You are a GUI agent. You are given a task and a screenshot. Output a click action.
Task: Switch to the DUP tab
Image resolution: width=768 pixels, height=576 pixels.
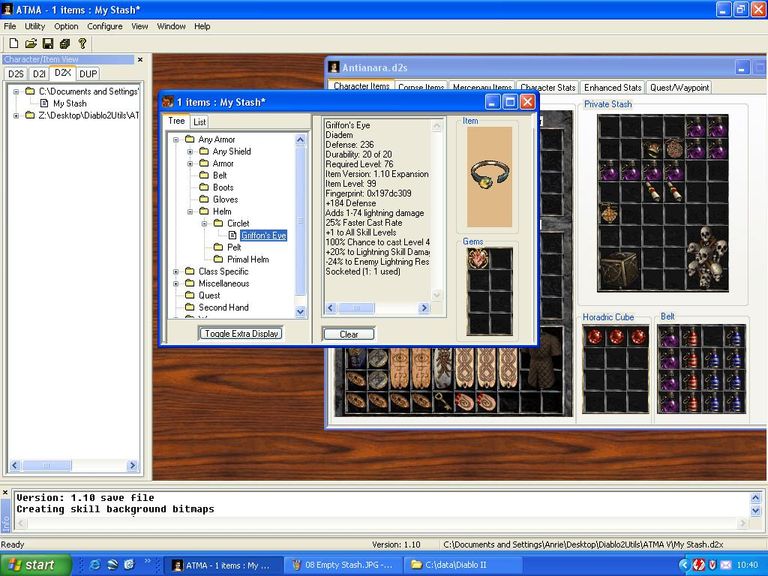coord(88,74)
